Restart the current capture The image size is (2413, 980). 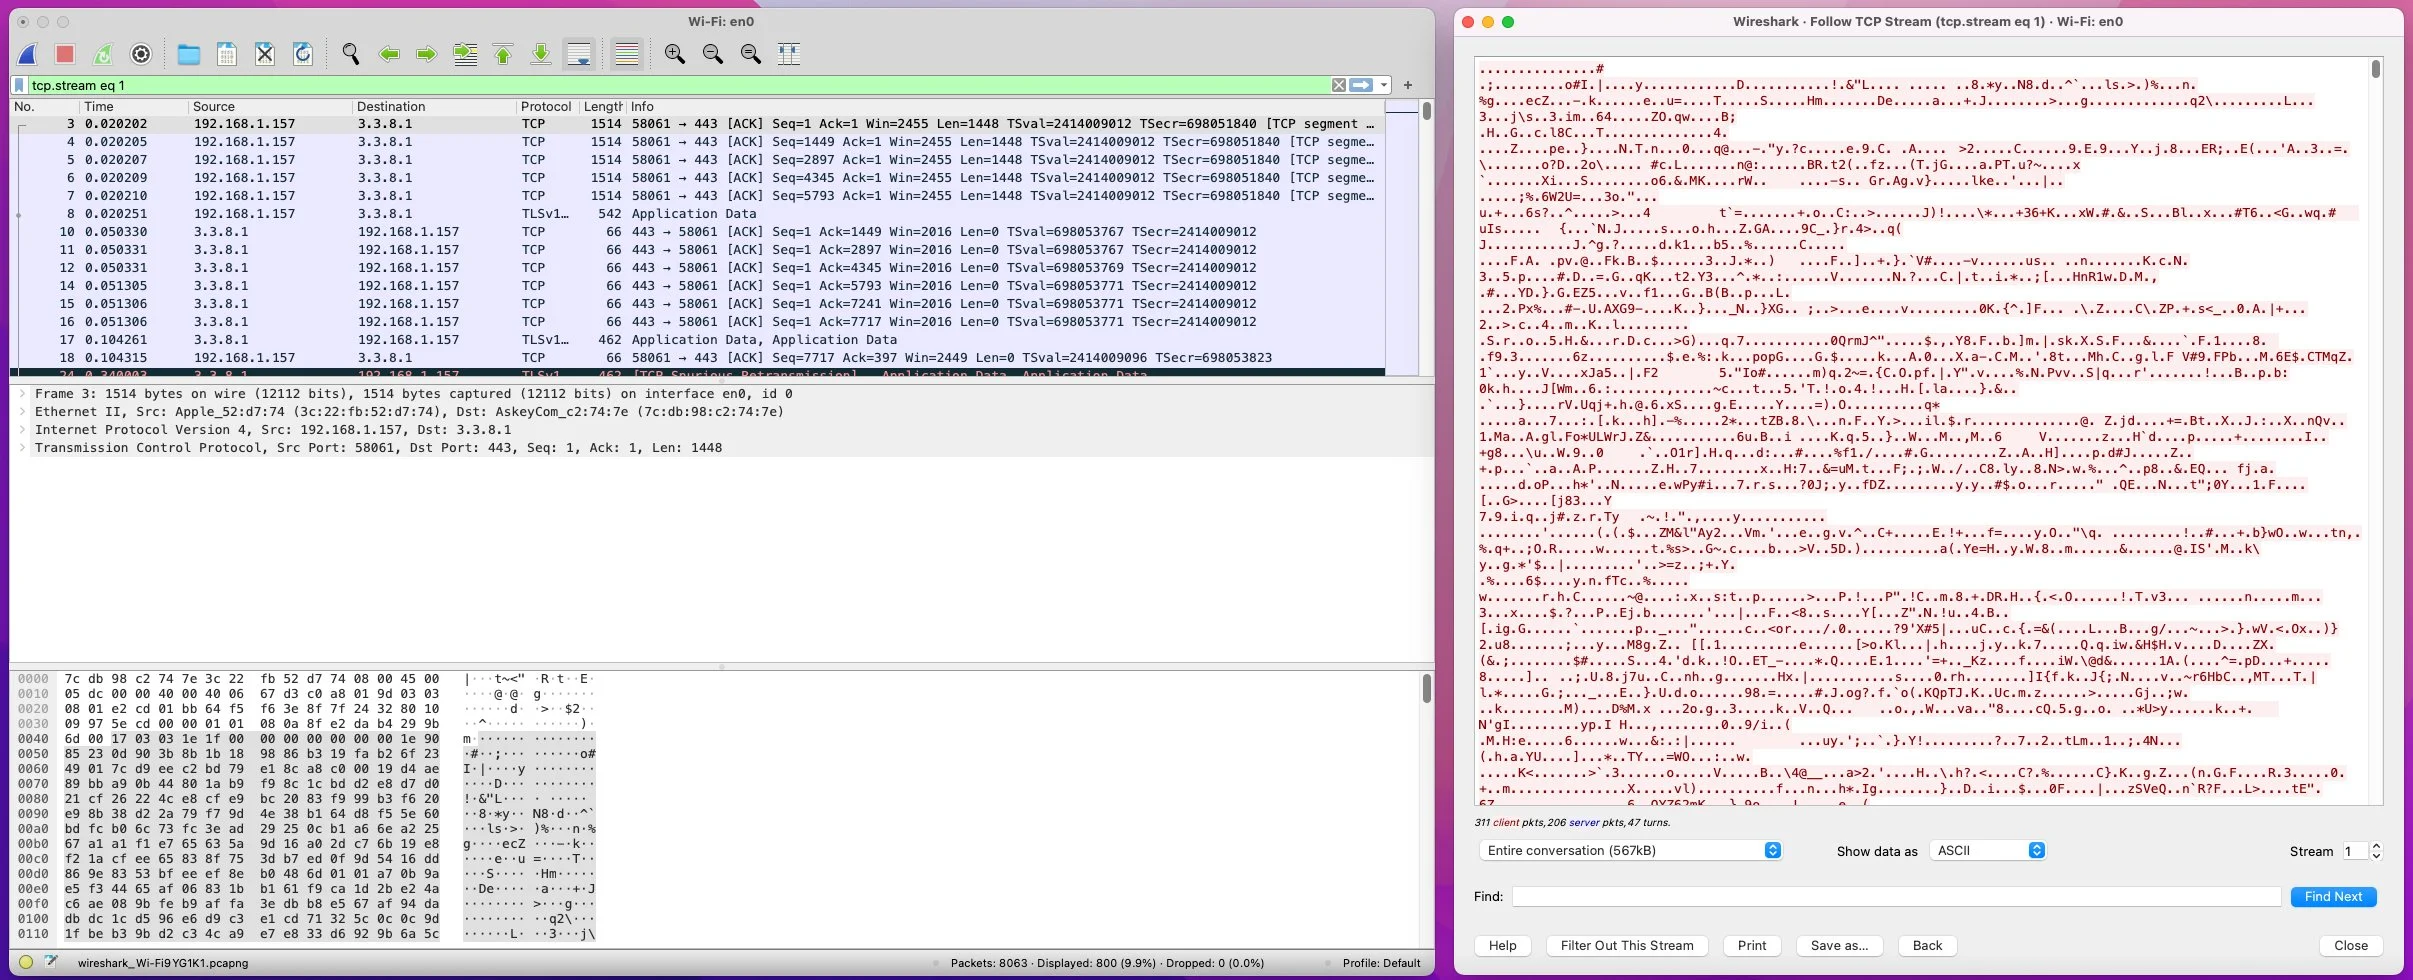pyautogui.click(x=103, y=53)
